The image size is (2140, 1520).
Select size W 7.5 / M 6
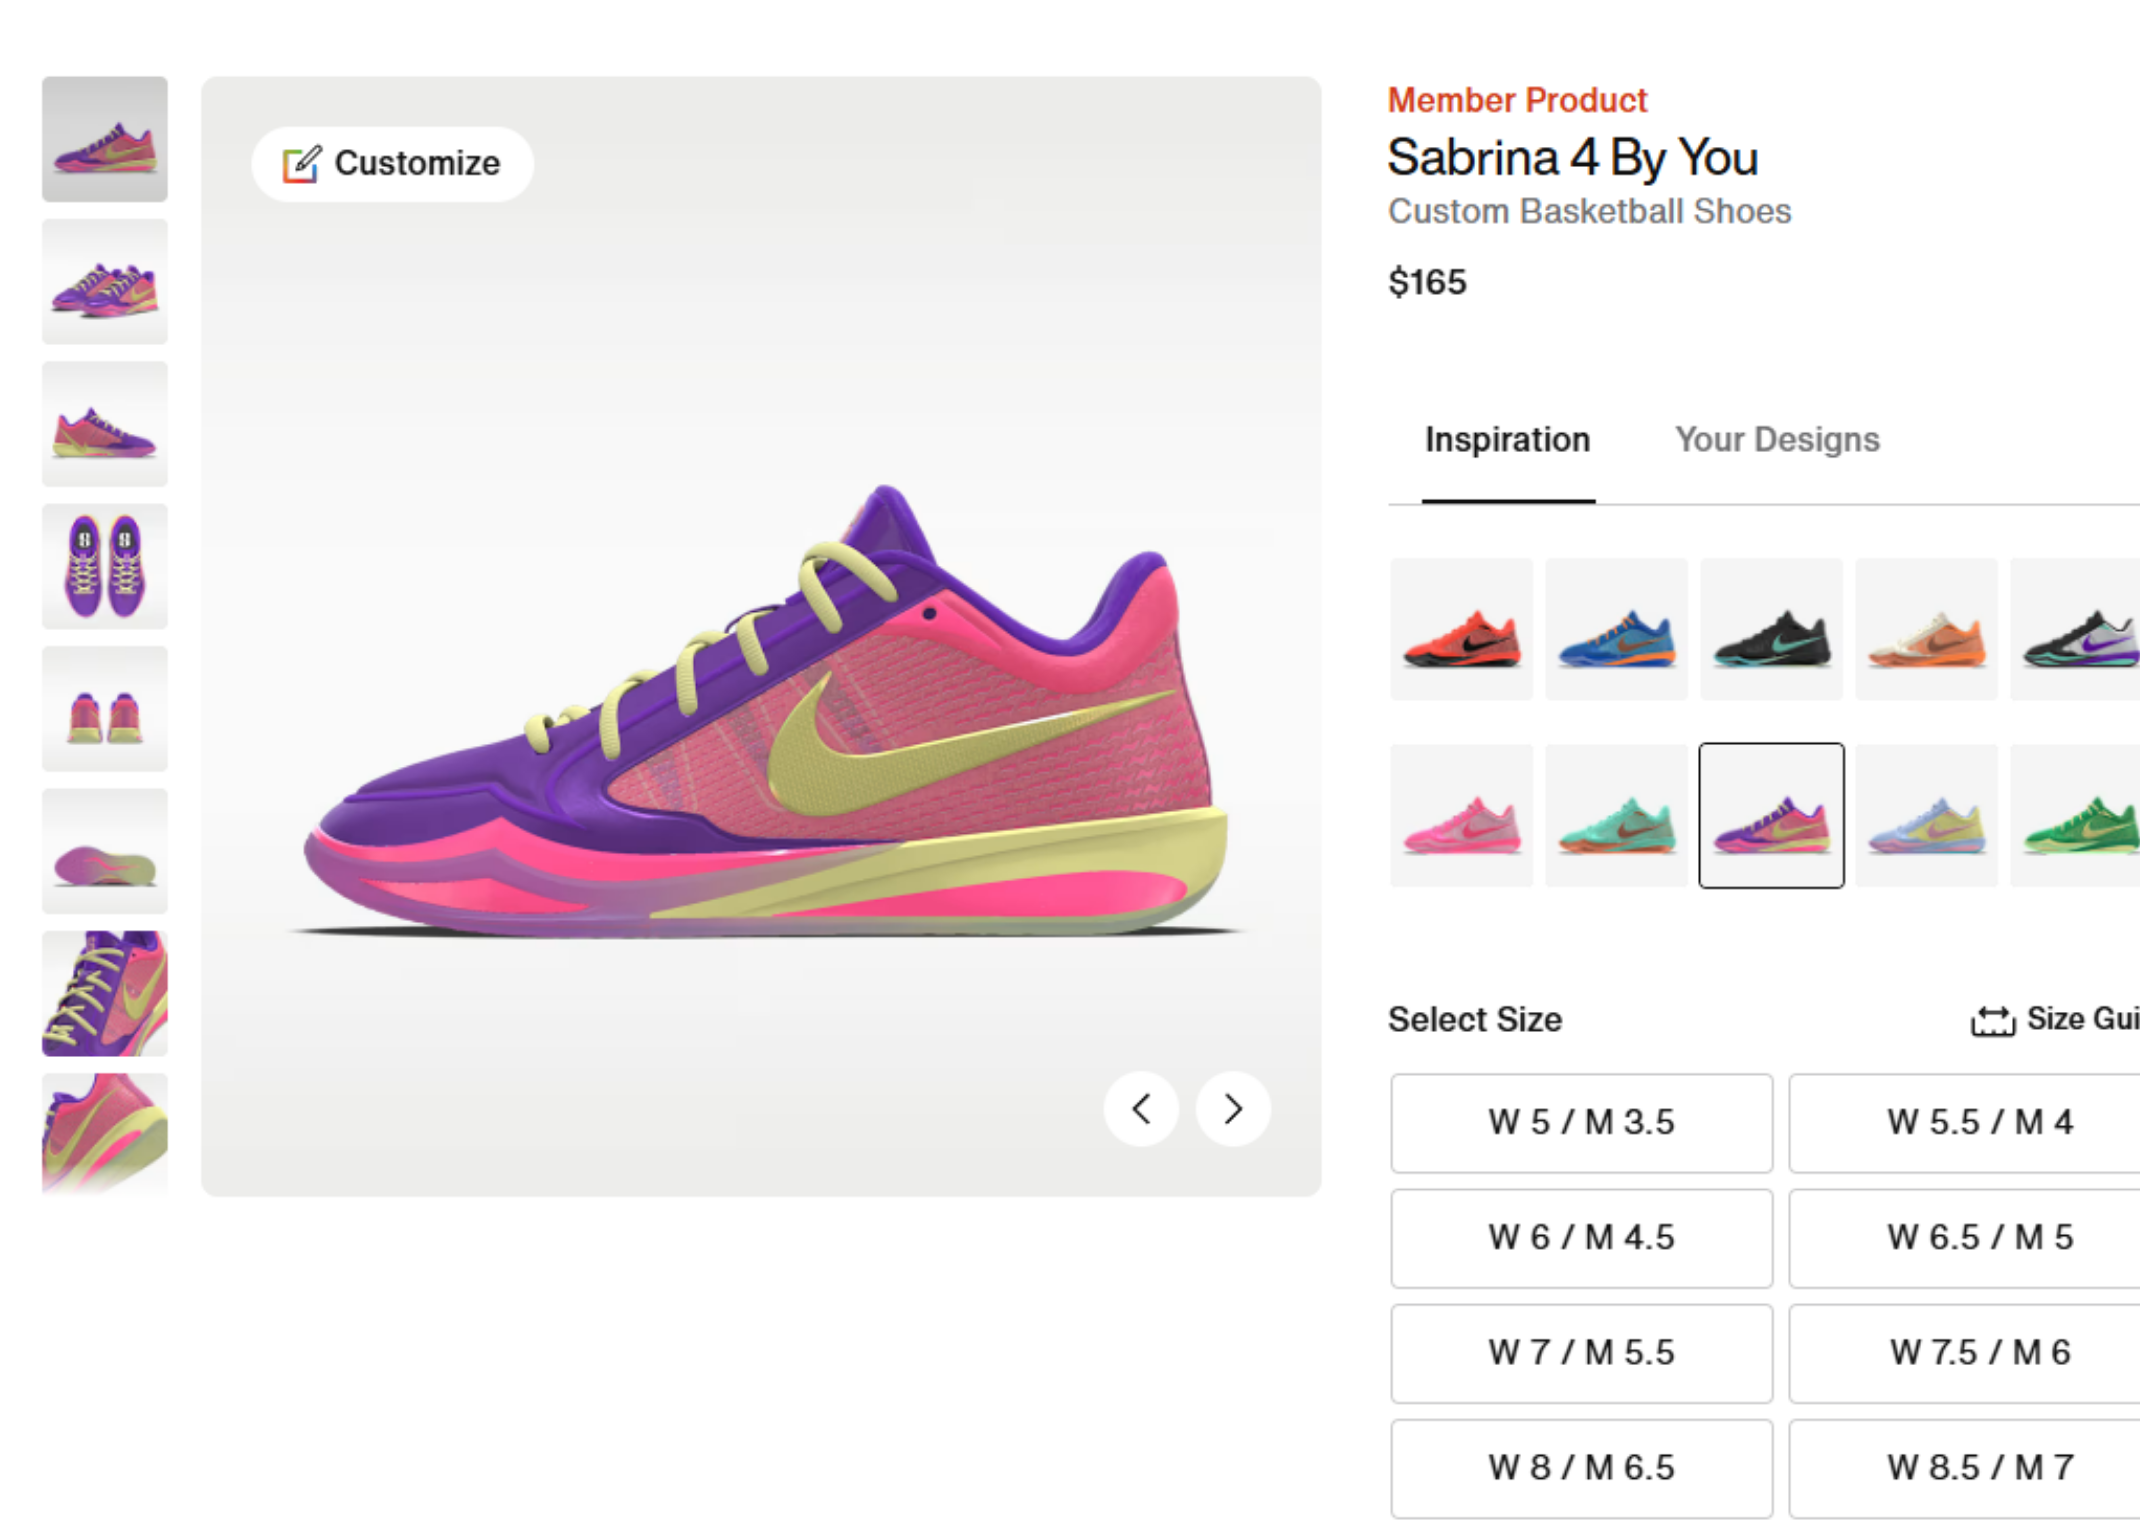point(1964,1353)
